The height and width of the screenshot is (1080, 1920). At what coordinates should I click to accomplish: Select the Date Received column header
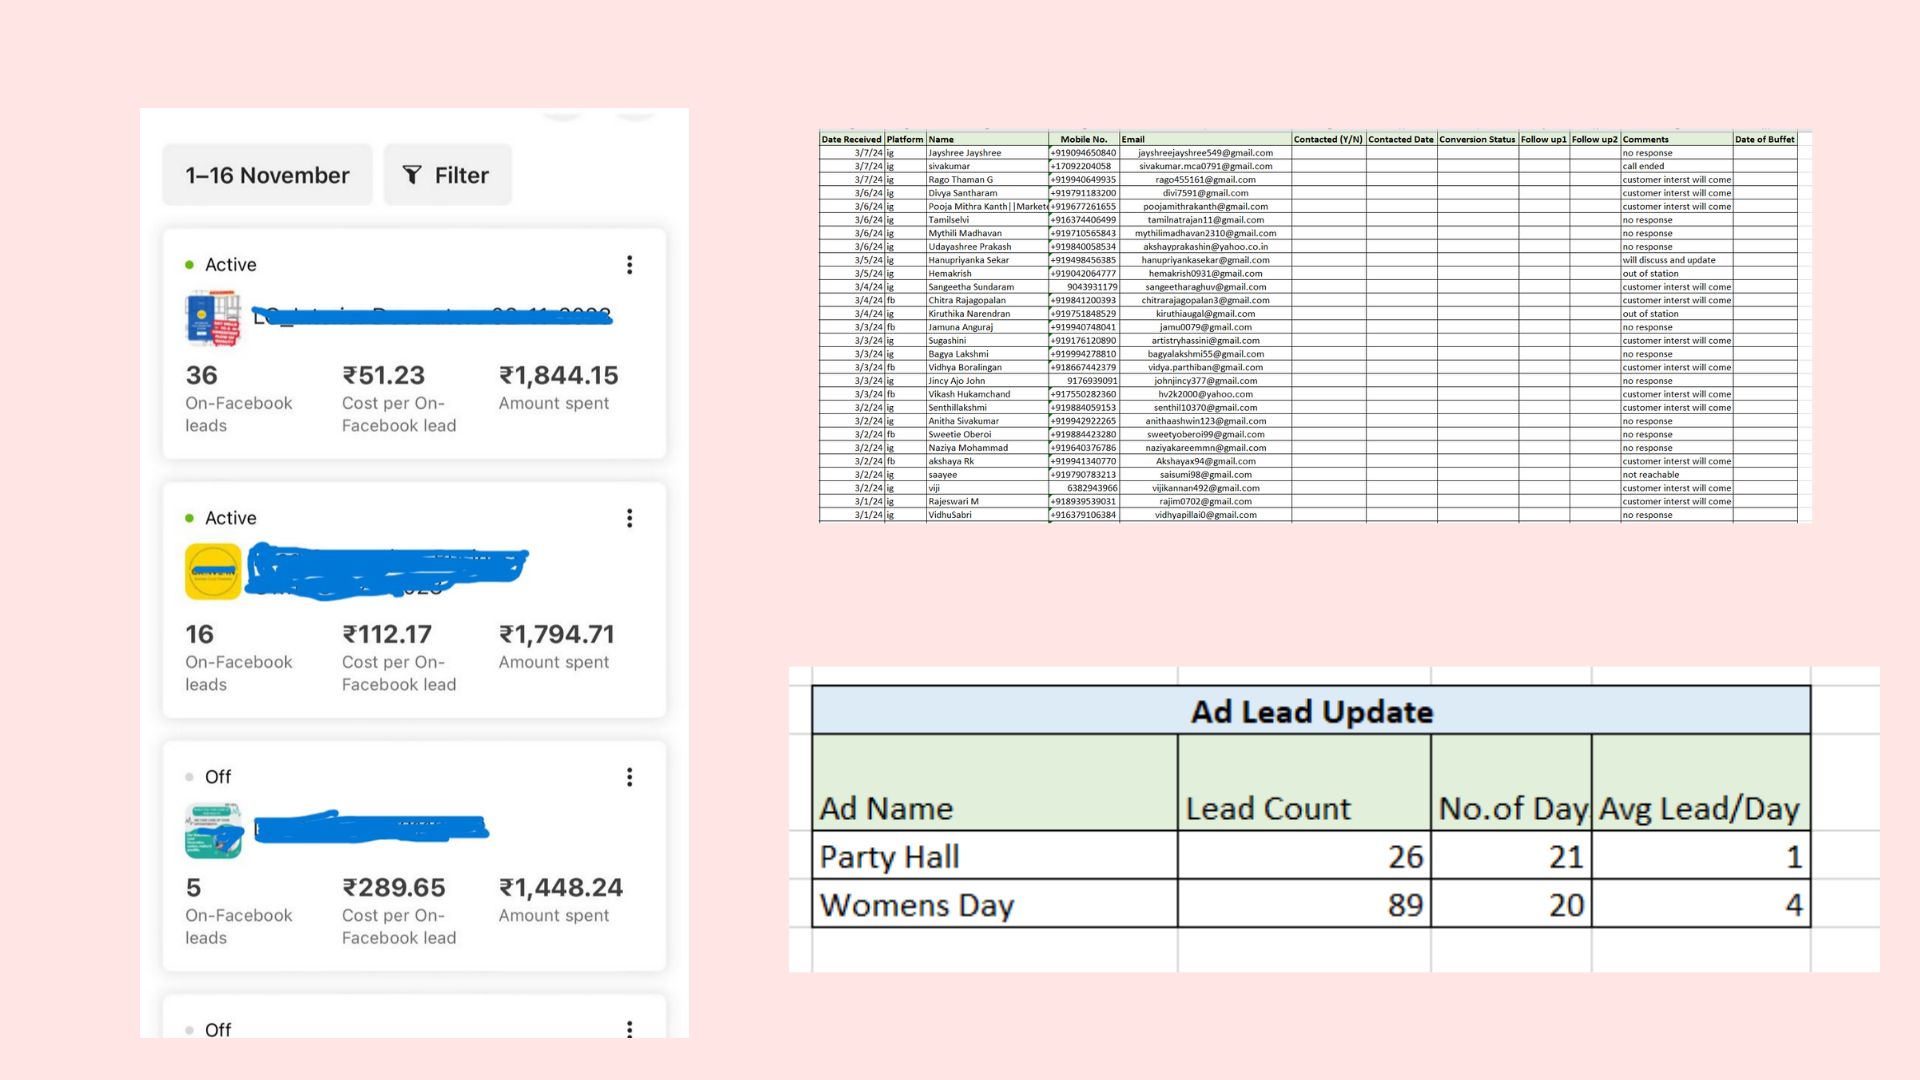click(x=852, y=139)
